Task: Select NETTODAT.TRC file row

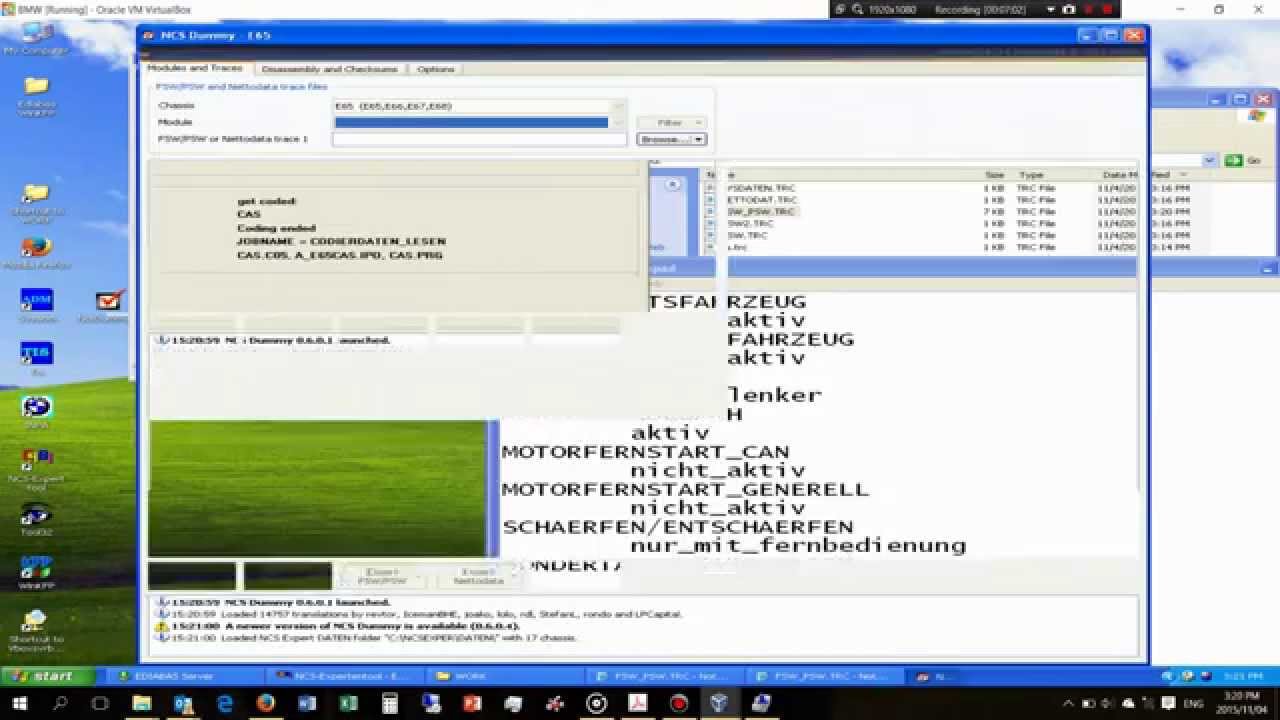Action: (x=761, y=200)
